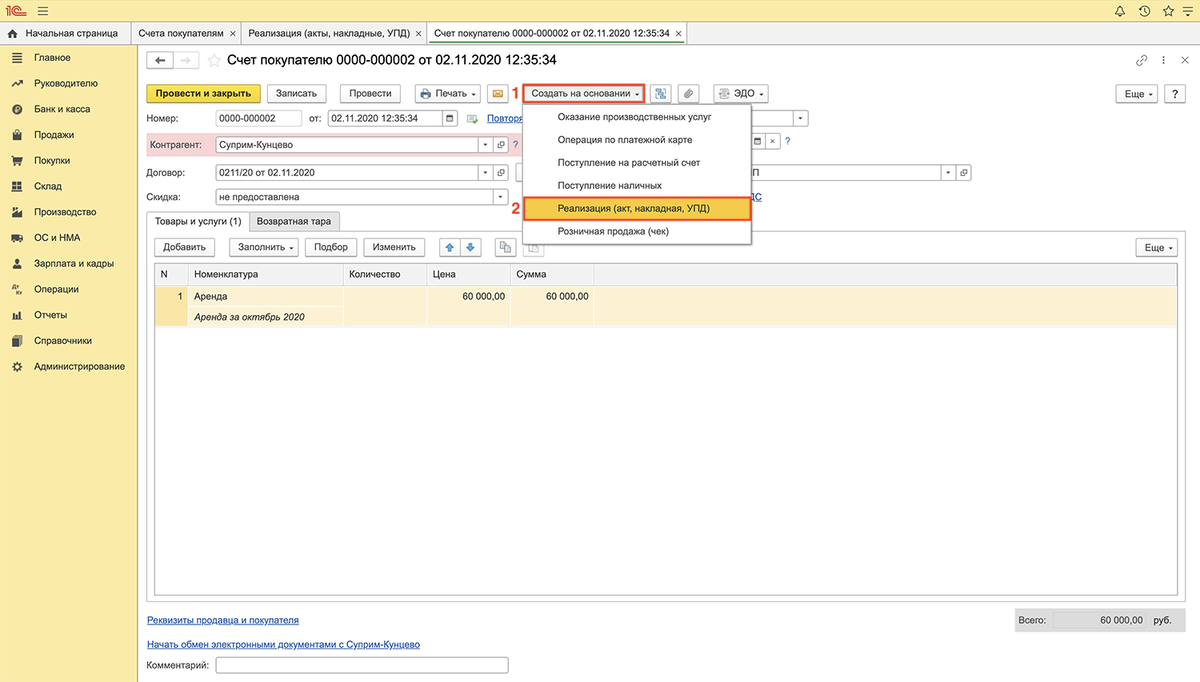The height and width of the screenshot is (682, 1200).
Task: Open the favorites star in top bar
Action: [1167, 12]
